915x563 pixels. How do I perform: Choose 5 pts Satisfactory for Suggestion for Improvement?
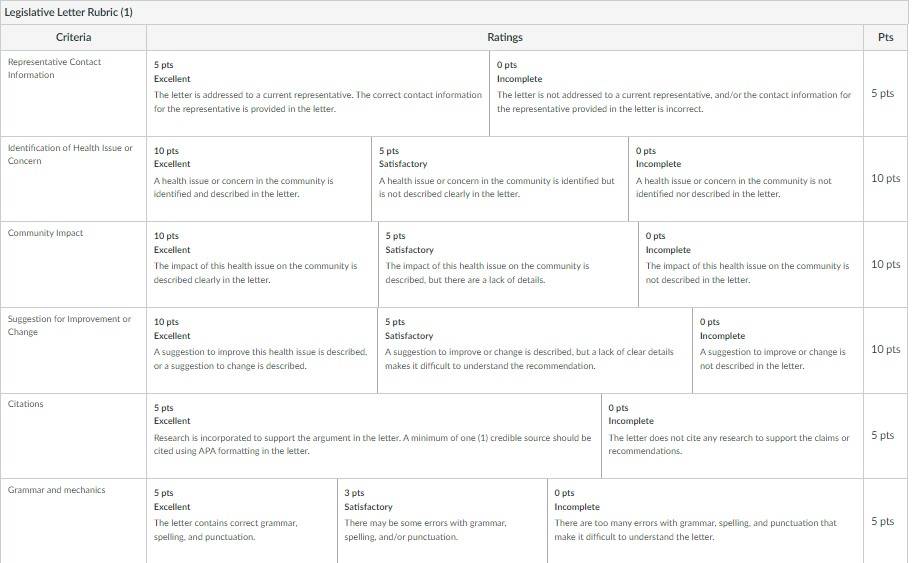click(535, 350)
